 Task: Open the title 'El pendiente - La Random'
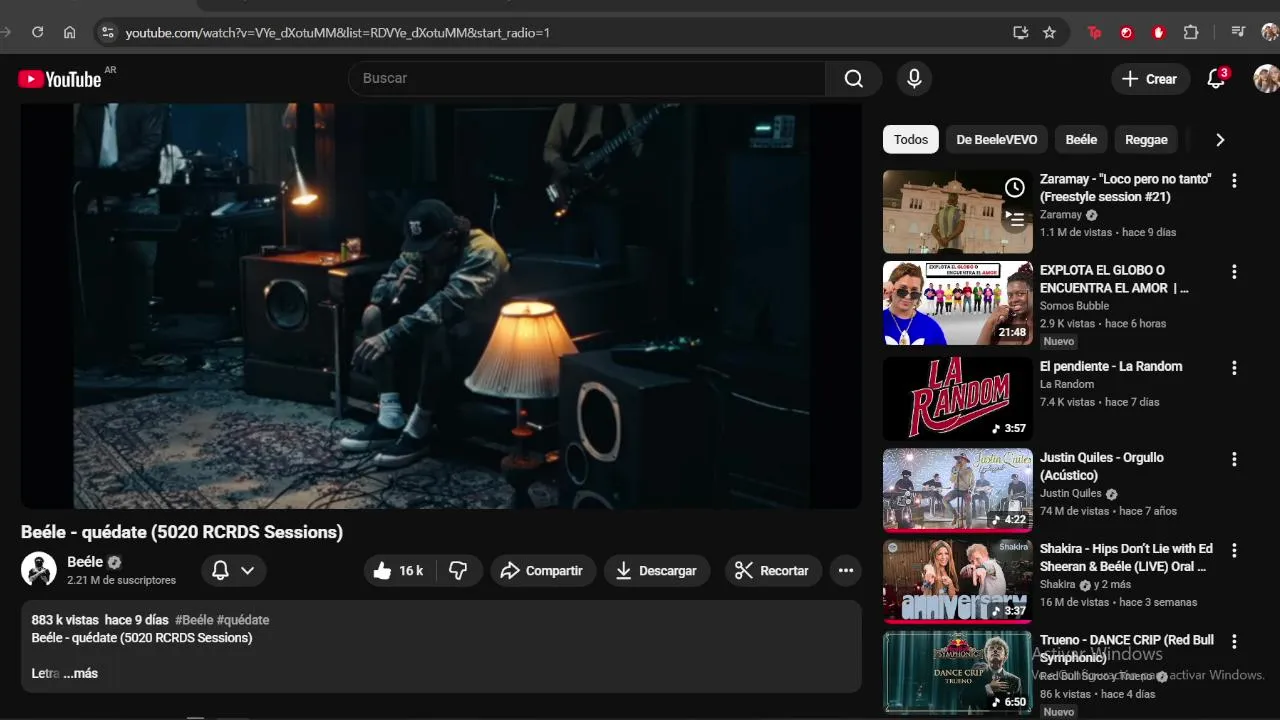pos(1111,366)
